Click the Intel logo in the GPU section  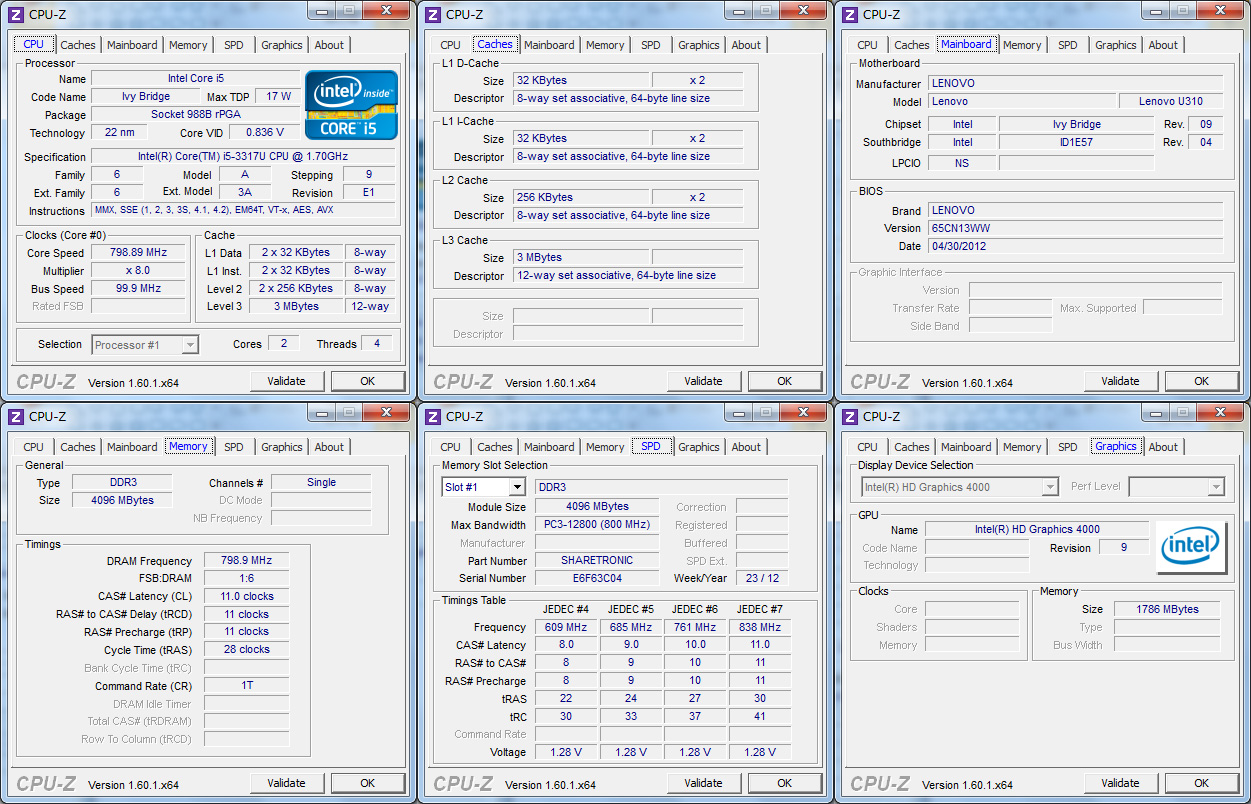[x=1189, y=547]
